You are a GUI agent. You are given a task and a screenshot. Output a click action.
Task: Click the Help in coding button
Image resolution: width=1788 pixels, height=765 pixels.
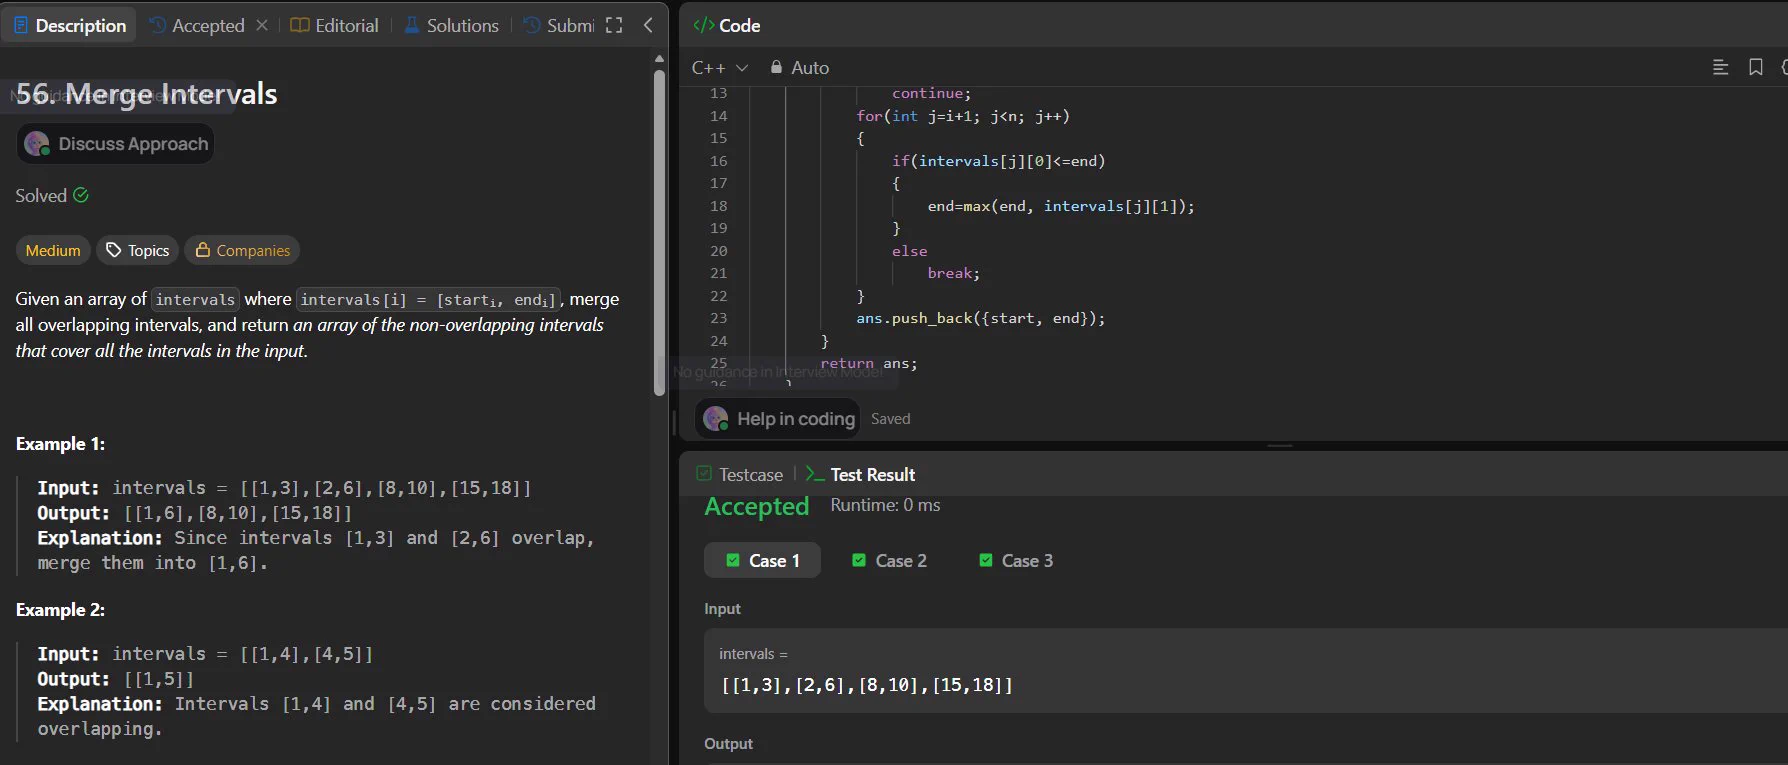coord(779,419)
